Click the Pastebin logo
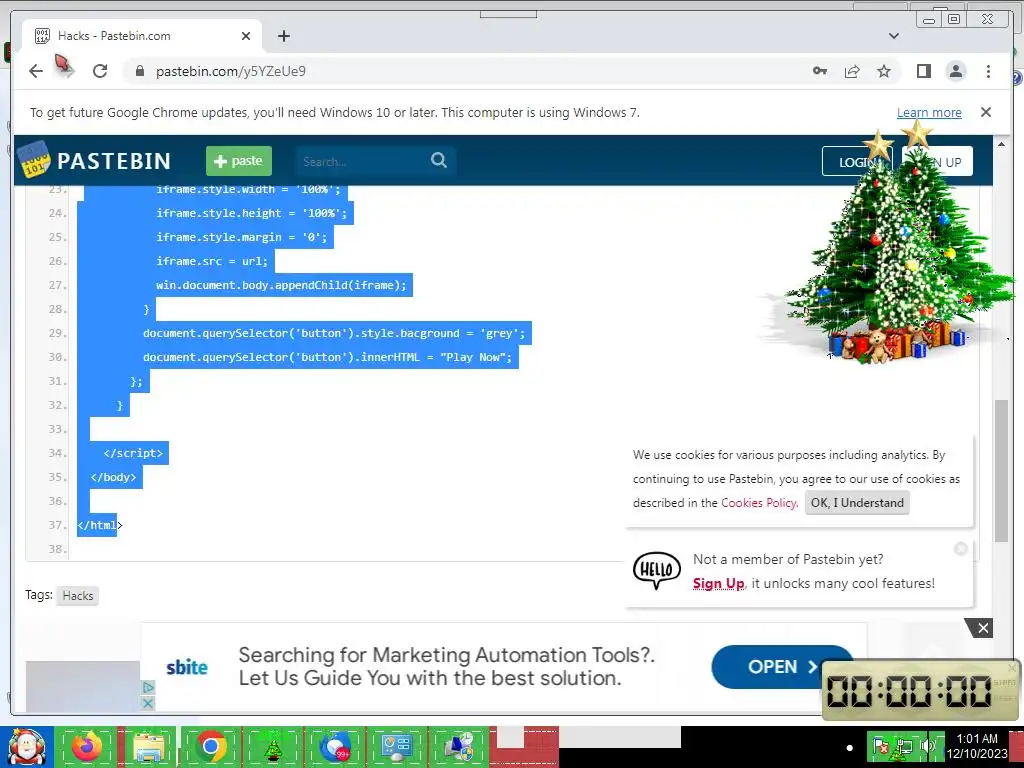Viewport: 1024px width, 768px height. [x=95, y=161]
